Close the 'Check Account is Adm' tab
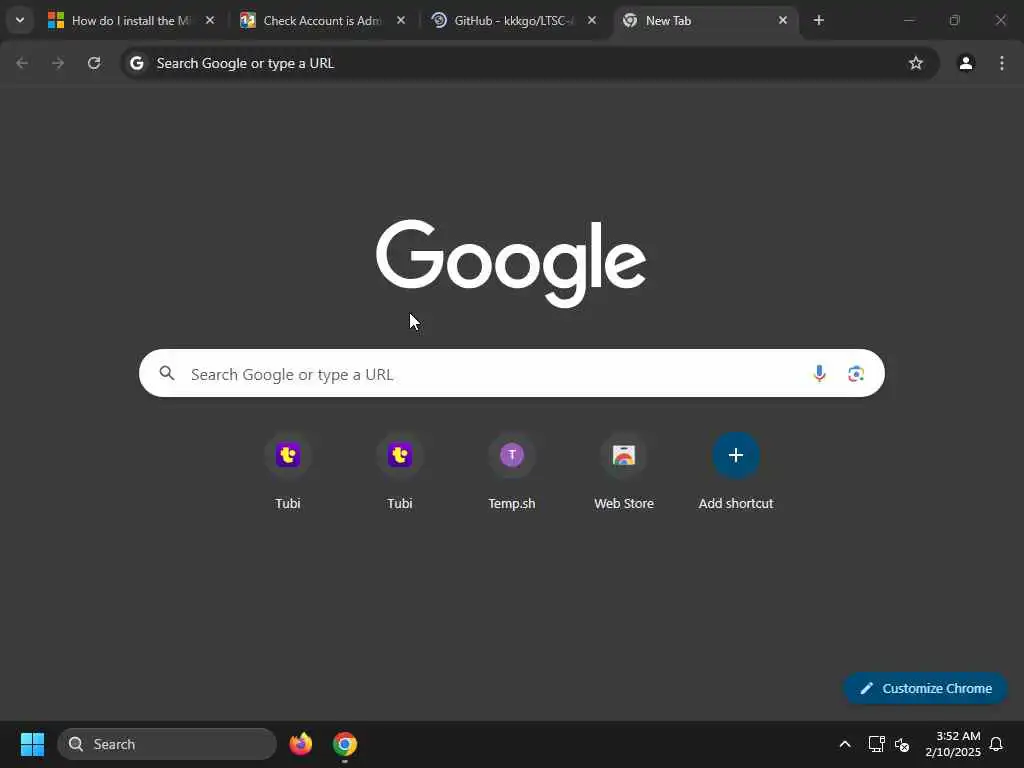 (x=401, y=20)
